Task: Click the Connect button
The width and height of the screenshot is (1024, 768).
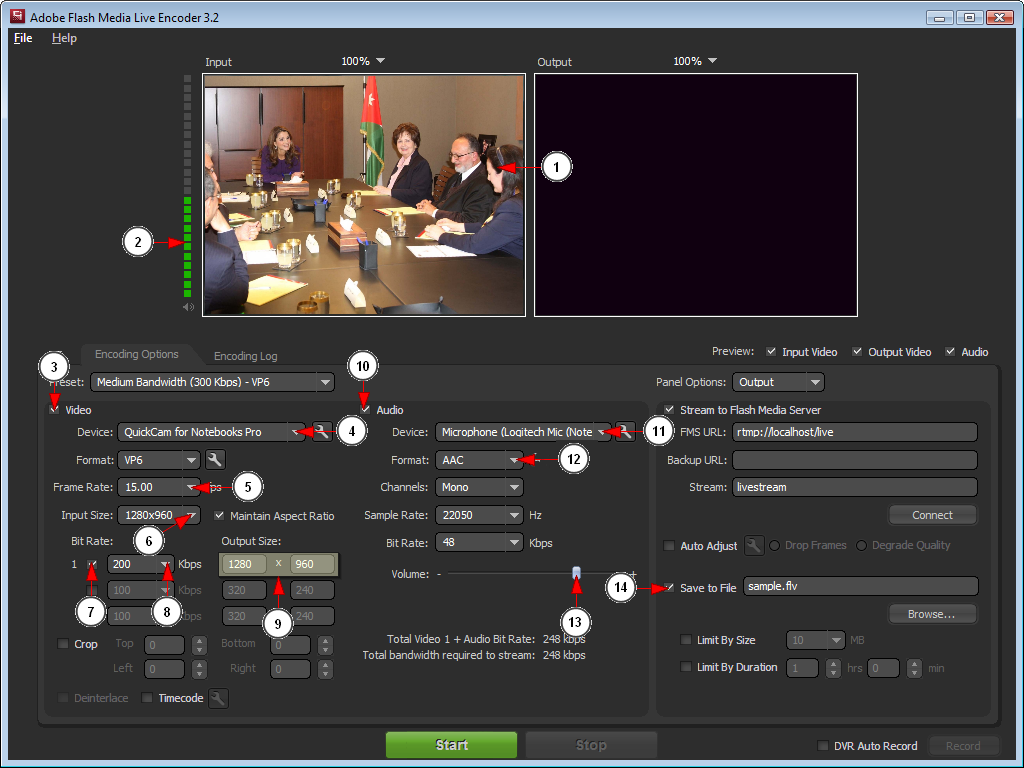Action: click(x=932, y=515)
